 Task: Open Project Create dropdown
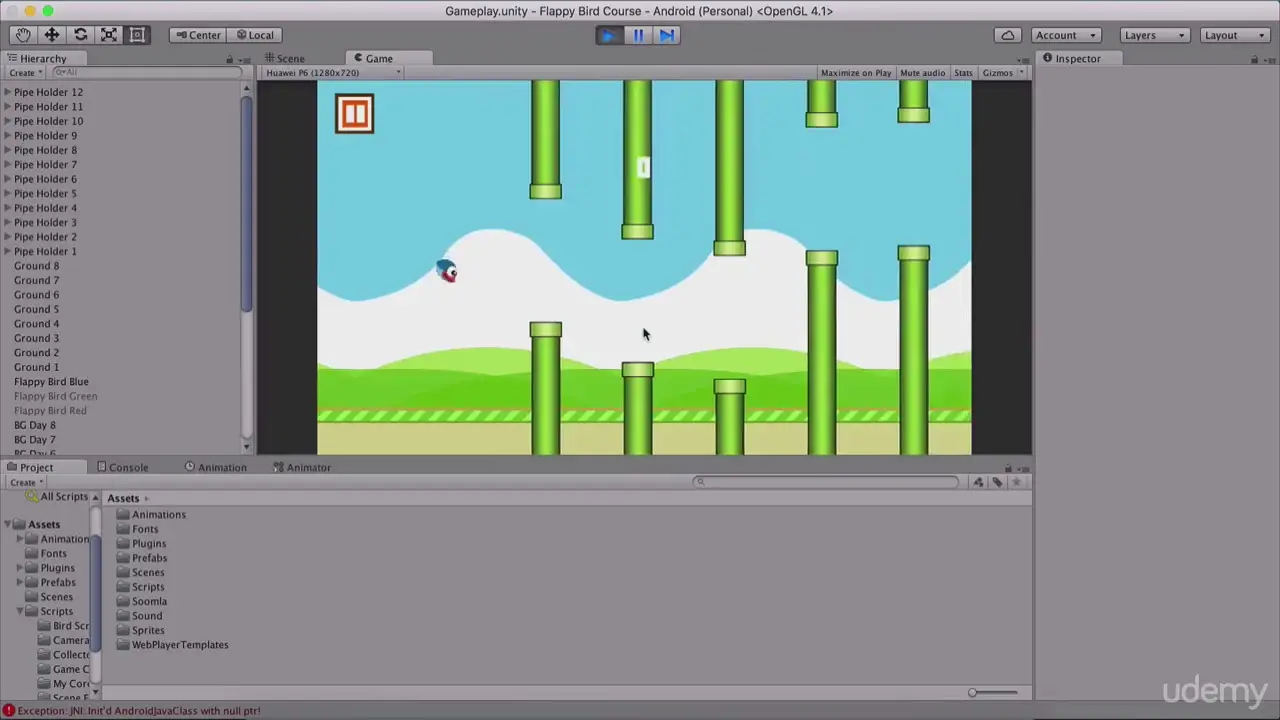pyautogui.click(x=26, y=482)
